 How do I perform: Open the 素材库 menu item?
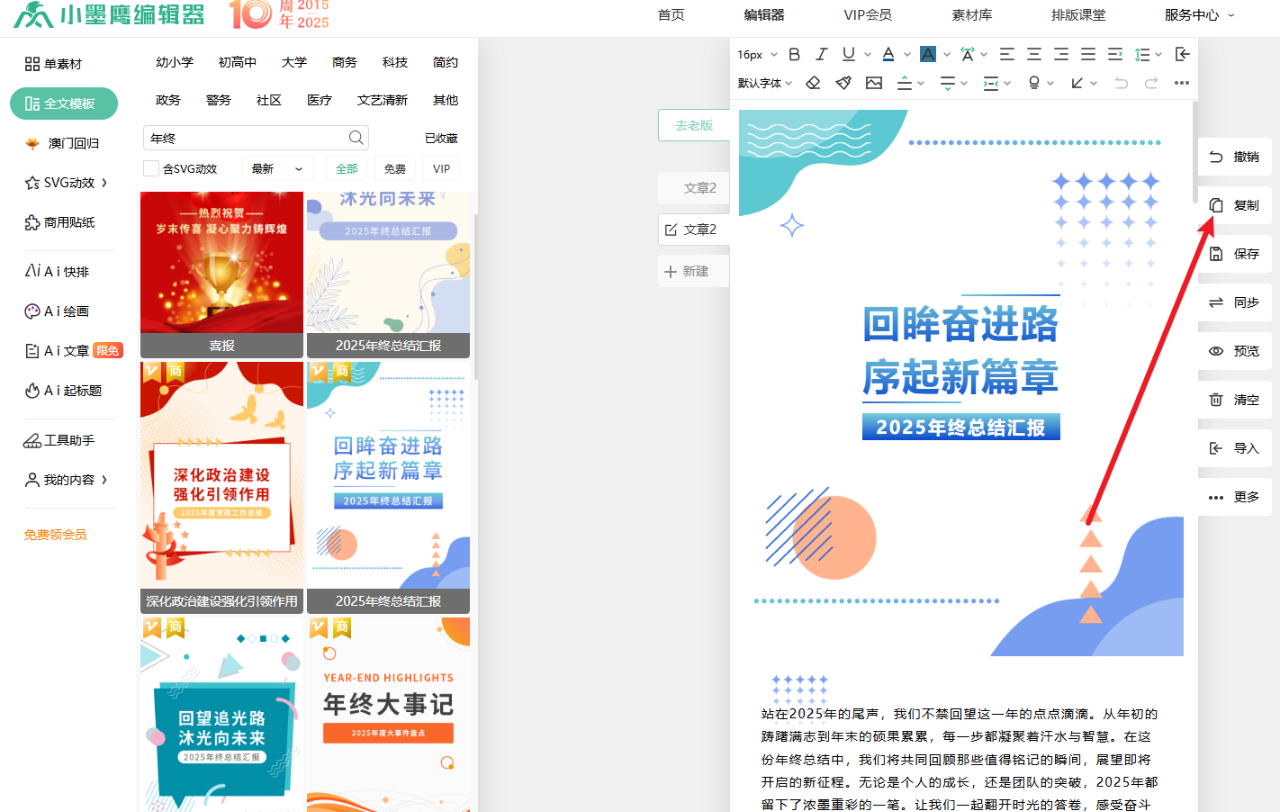(972, 15)
